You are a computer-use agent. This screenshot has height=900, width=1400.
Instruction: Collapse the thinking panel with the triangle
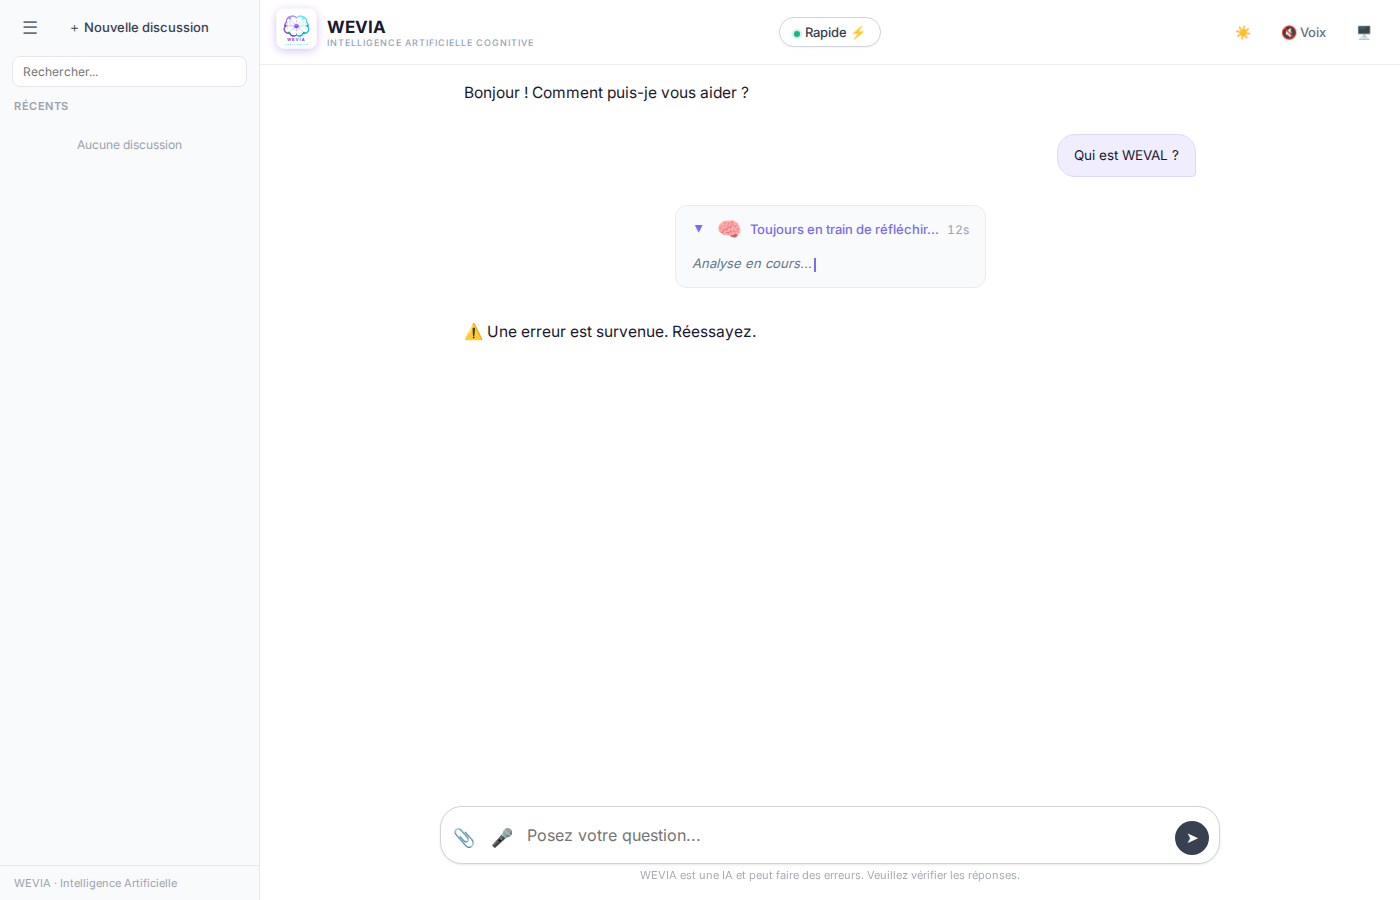pos(698,229)
